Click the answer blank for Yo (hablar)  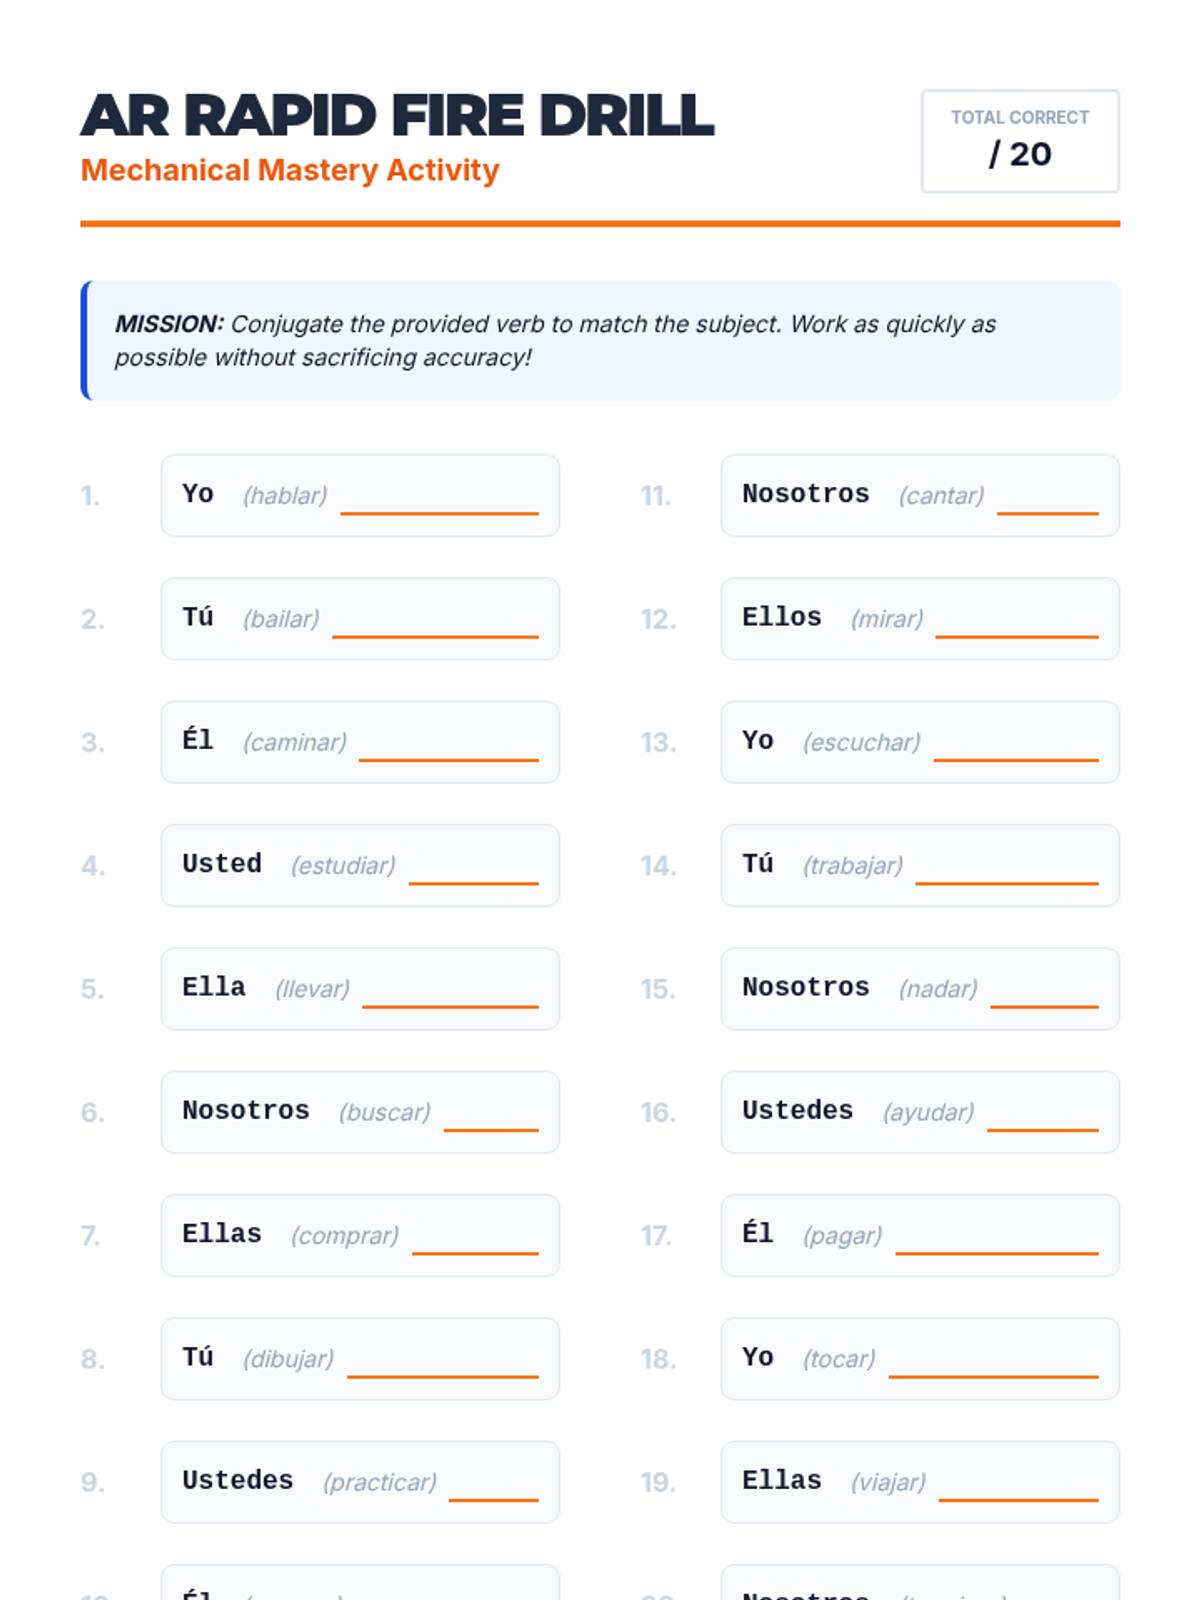tap(439, 499)
